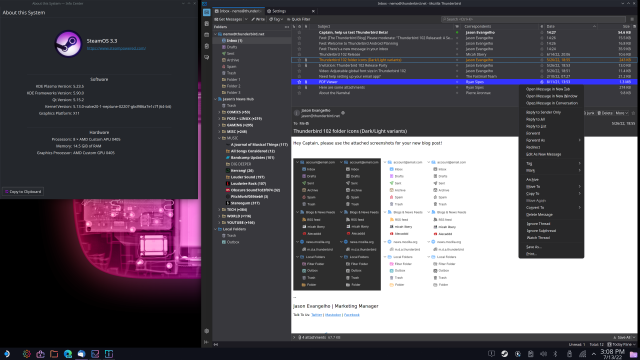Star the 'Thunderbird 102 Release' message
The width and height of the screenshot is (640, 360).
click(300, 54)
